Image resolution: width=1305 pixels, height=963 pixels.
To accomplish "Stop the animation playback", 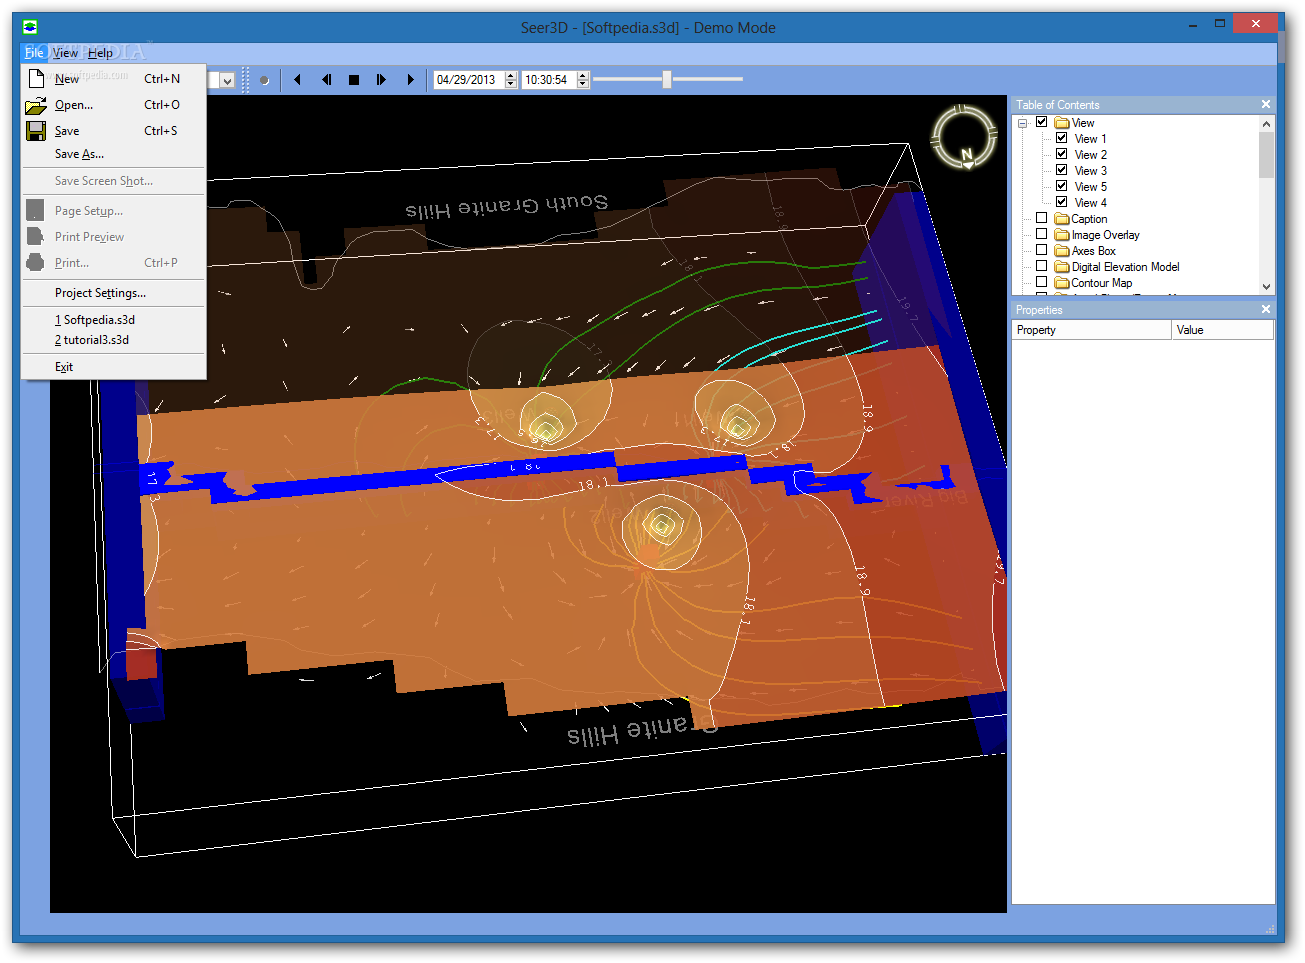I will click(x=354, y=80).
